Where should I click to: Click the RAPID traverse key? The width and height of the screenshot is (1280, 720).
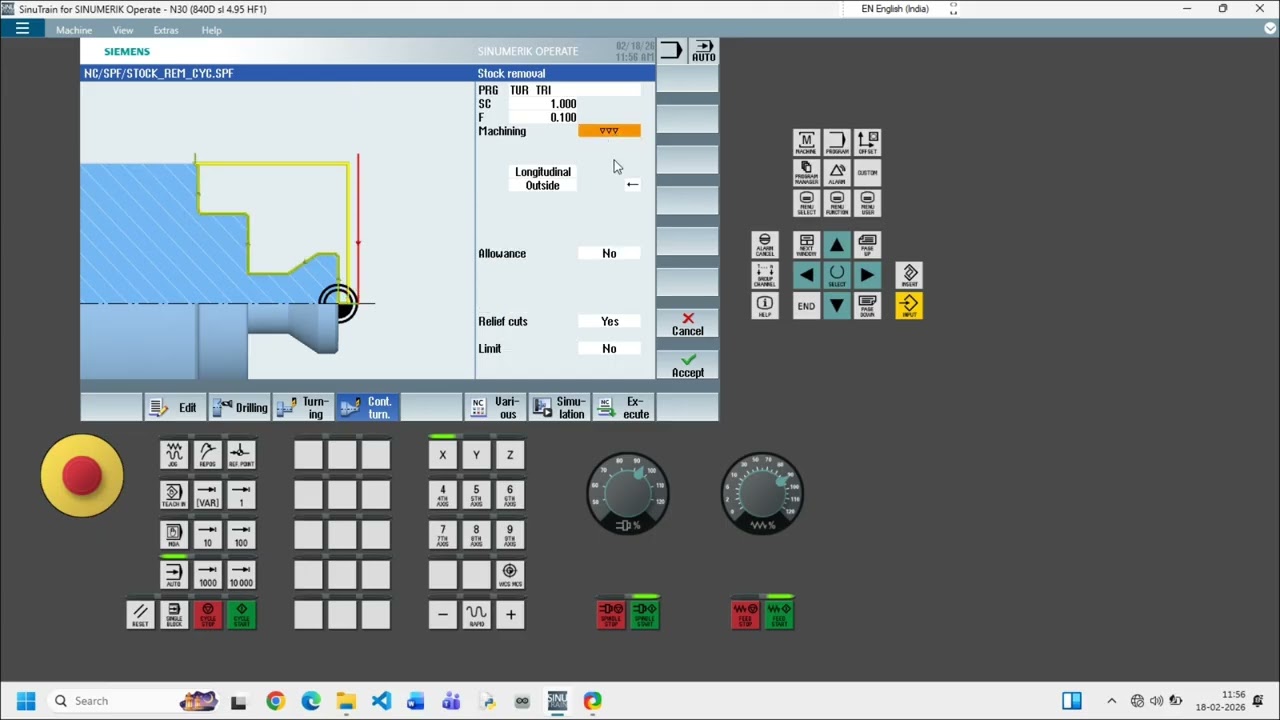tap(476, 614)
